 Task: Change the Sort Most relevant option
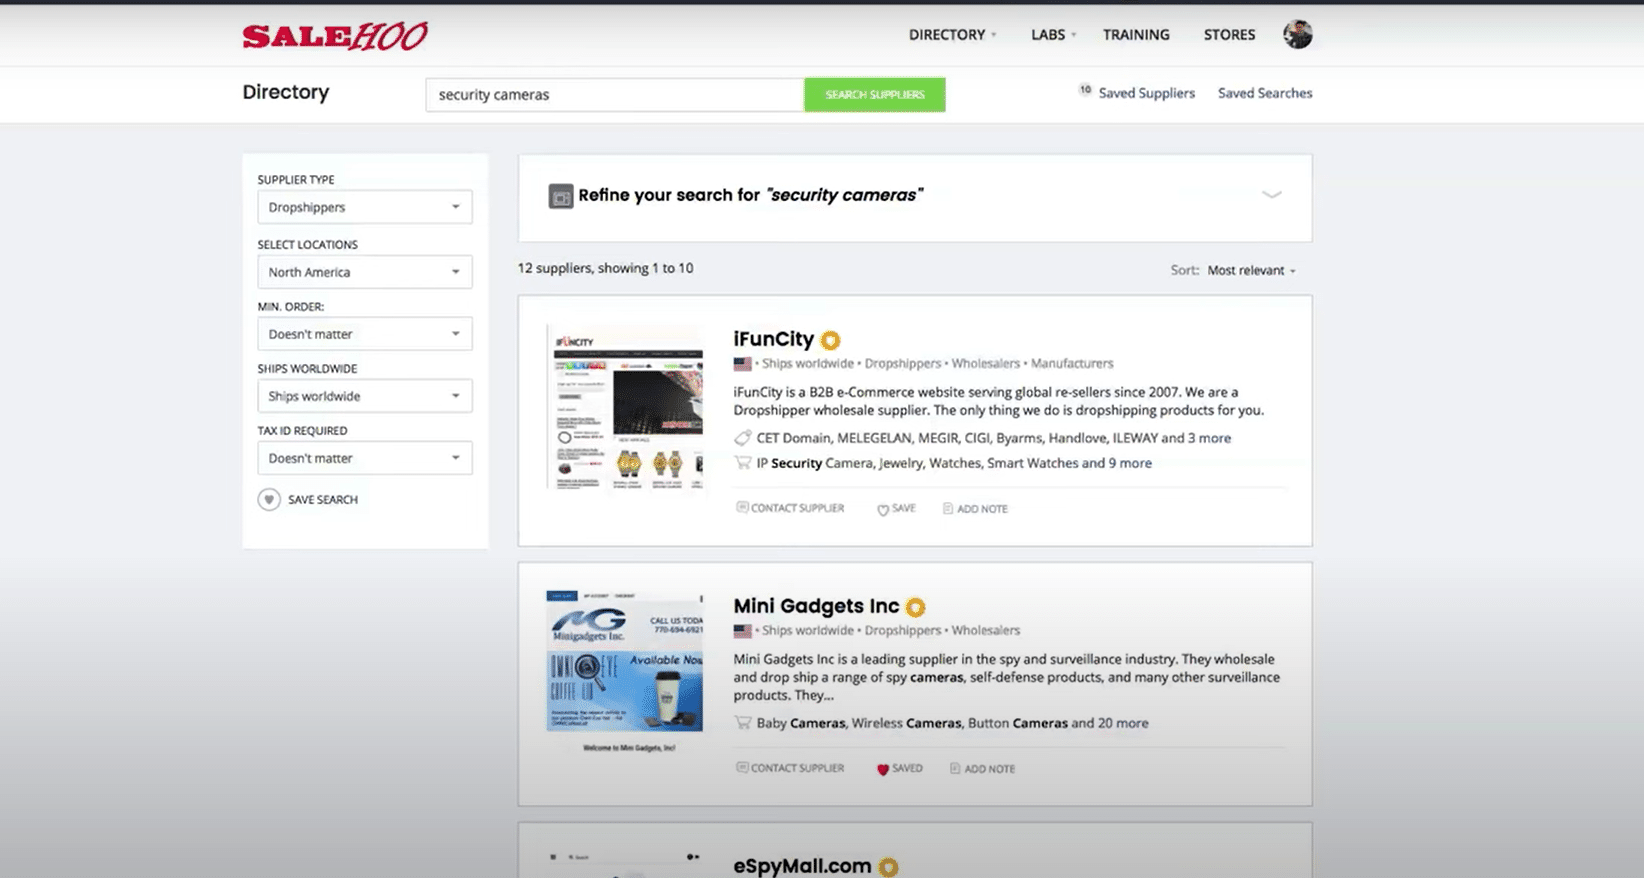[1251, 271]
